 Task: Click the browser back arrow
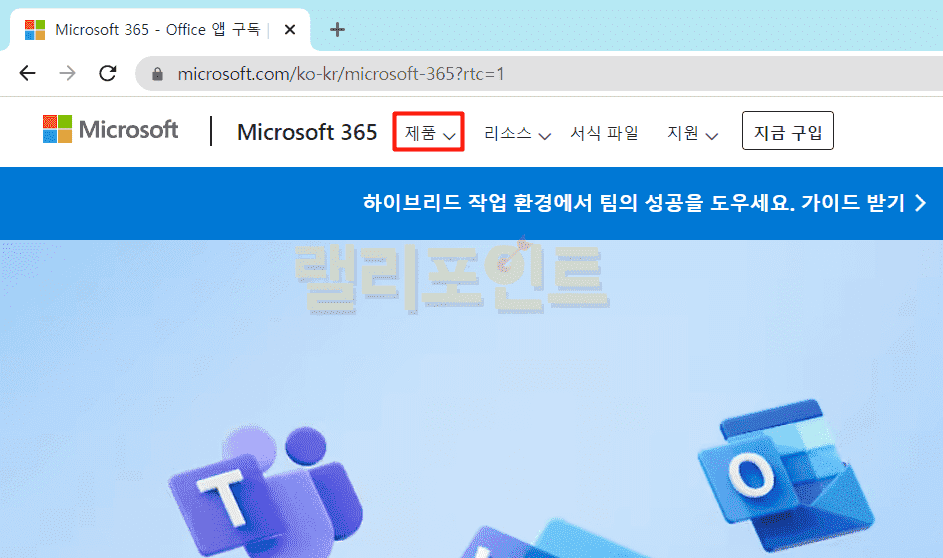(x=27, y=73)
